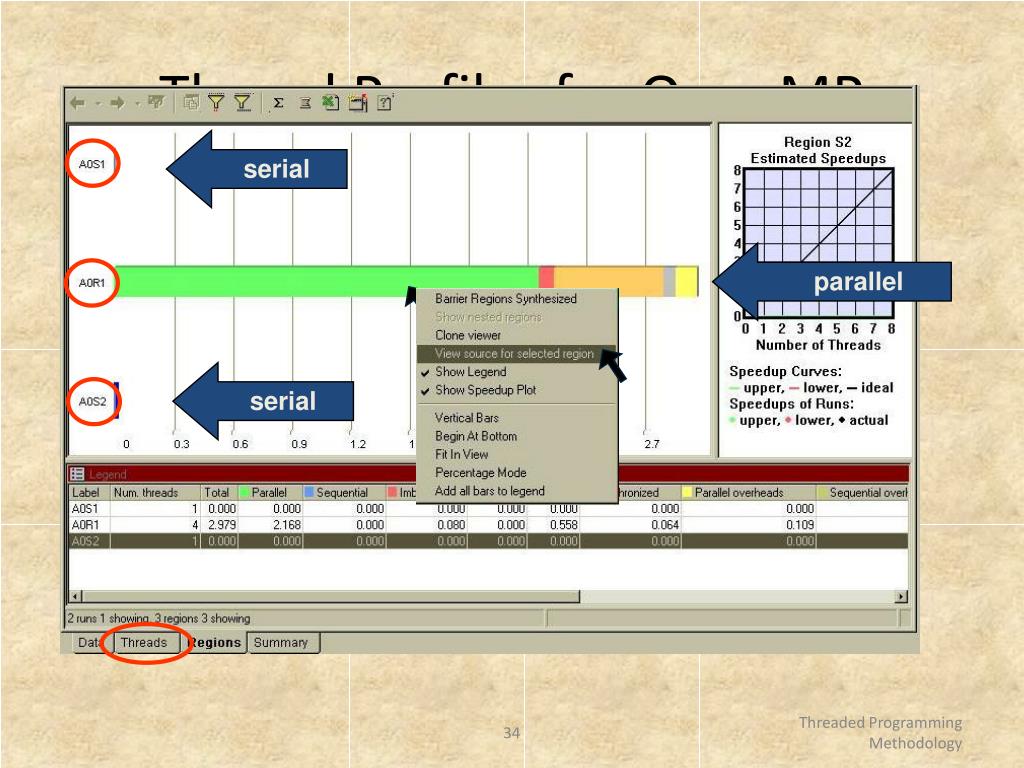Open the forward arrow history dropdown
Viewport: 1024px width, 768px height.
pyautogui.click(x=137, y=103)
